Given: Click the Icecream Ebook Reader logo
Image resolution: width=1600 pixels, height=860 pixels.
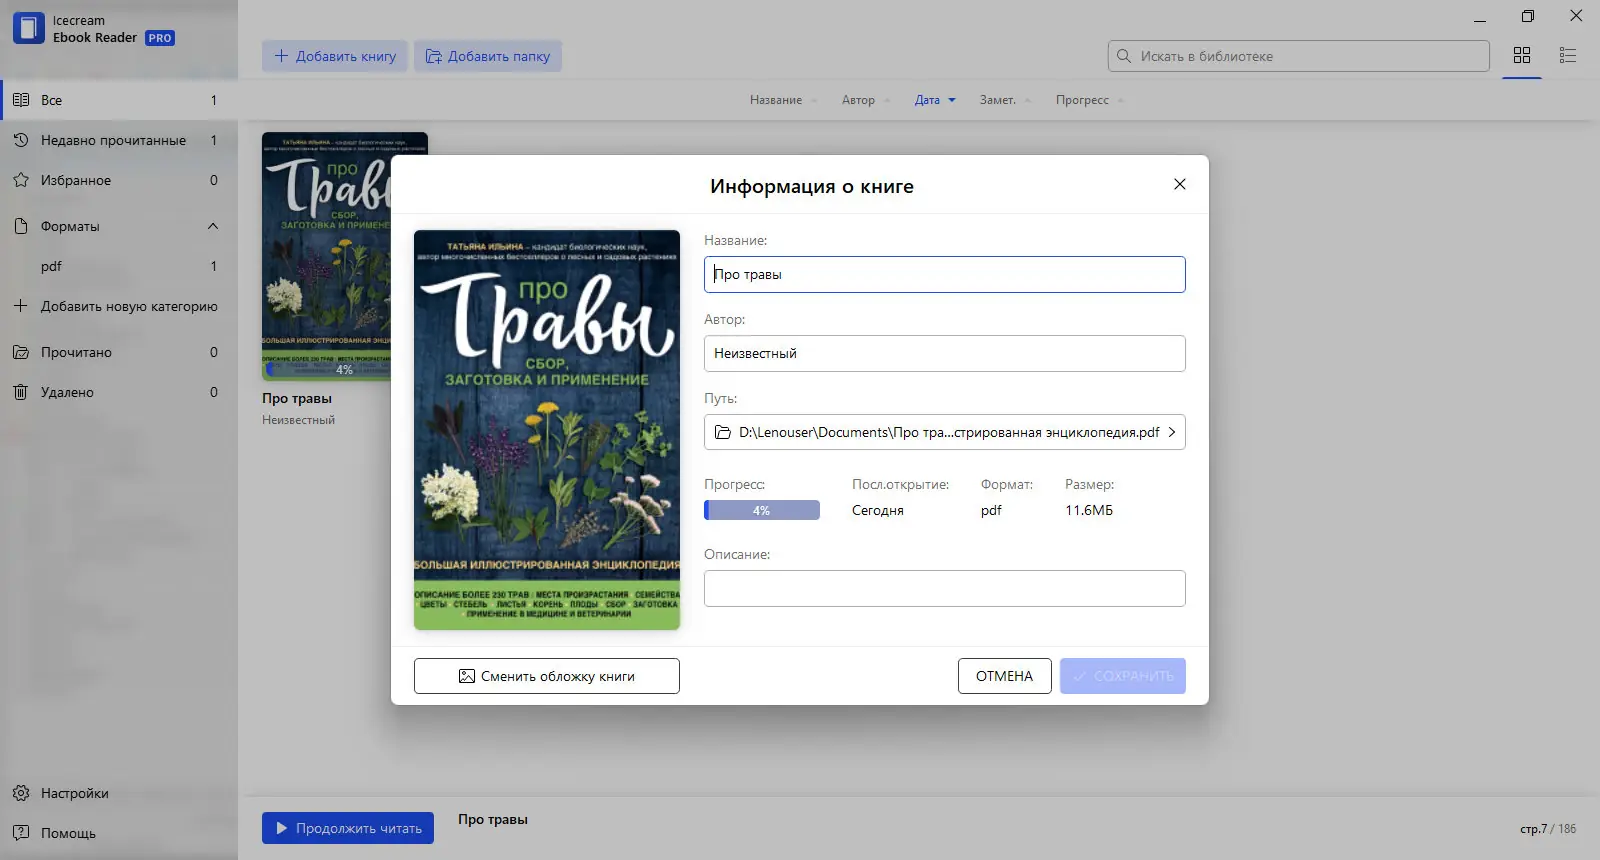Looking at the screenshot, I should 29,28.
